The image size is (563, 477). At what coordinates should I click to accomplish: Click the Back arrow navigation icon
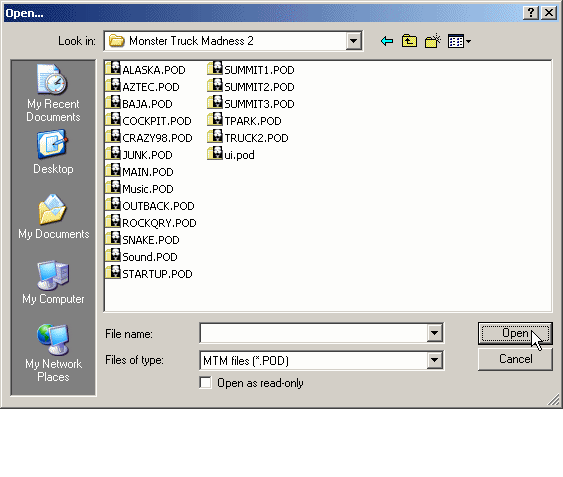(x=387, y=41)
